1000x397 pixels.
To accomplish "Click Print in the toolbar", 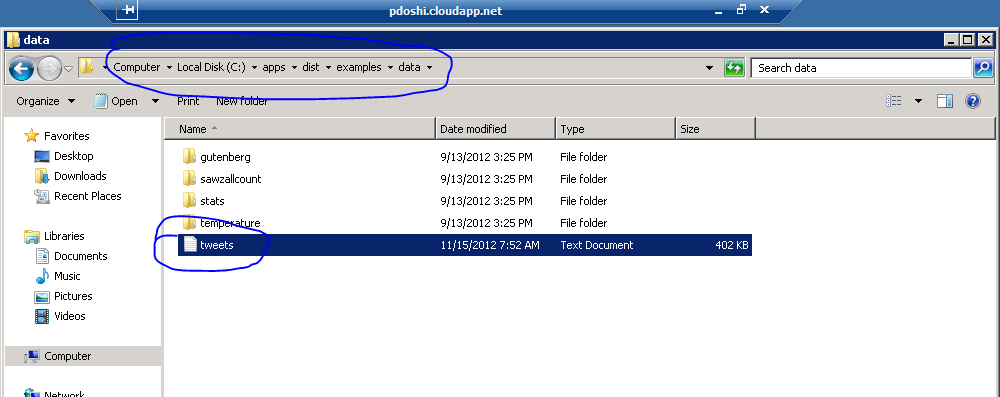I will (x=188, y=101).
